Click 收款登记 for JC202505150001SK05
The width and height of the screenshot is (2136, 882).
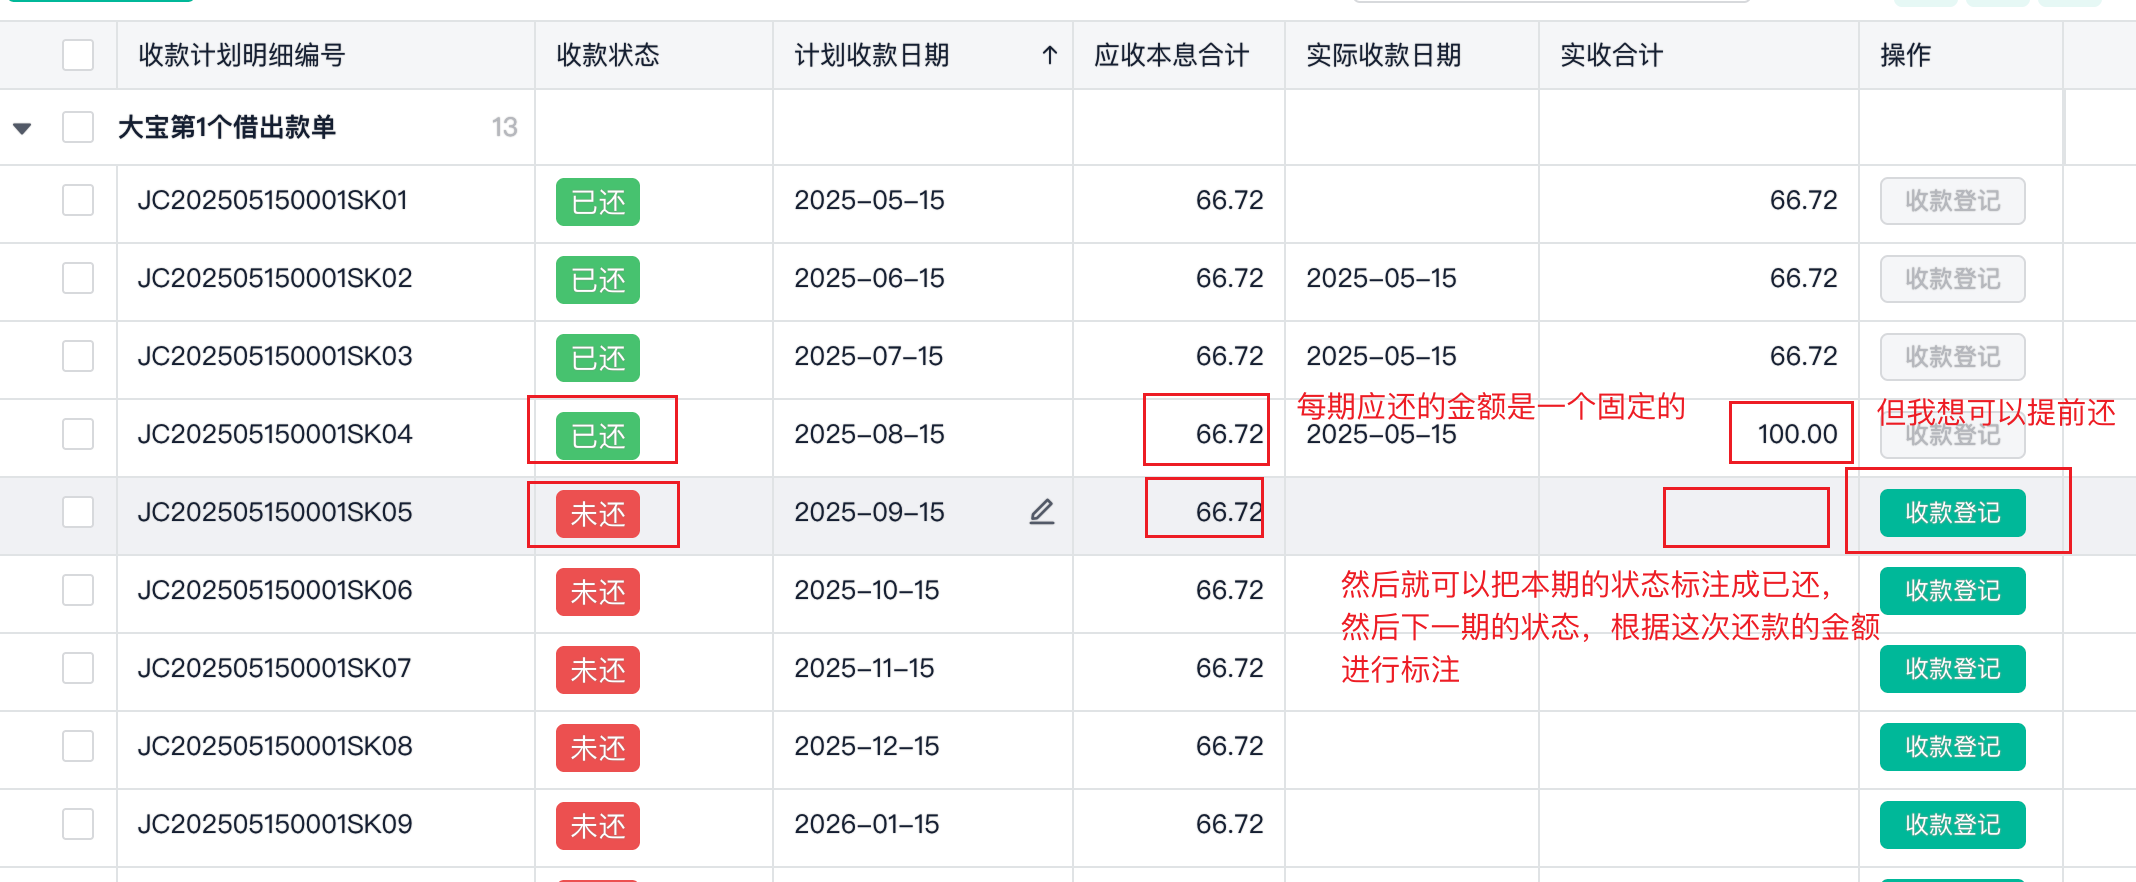(x=1952, y=513)
